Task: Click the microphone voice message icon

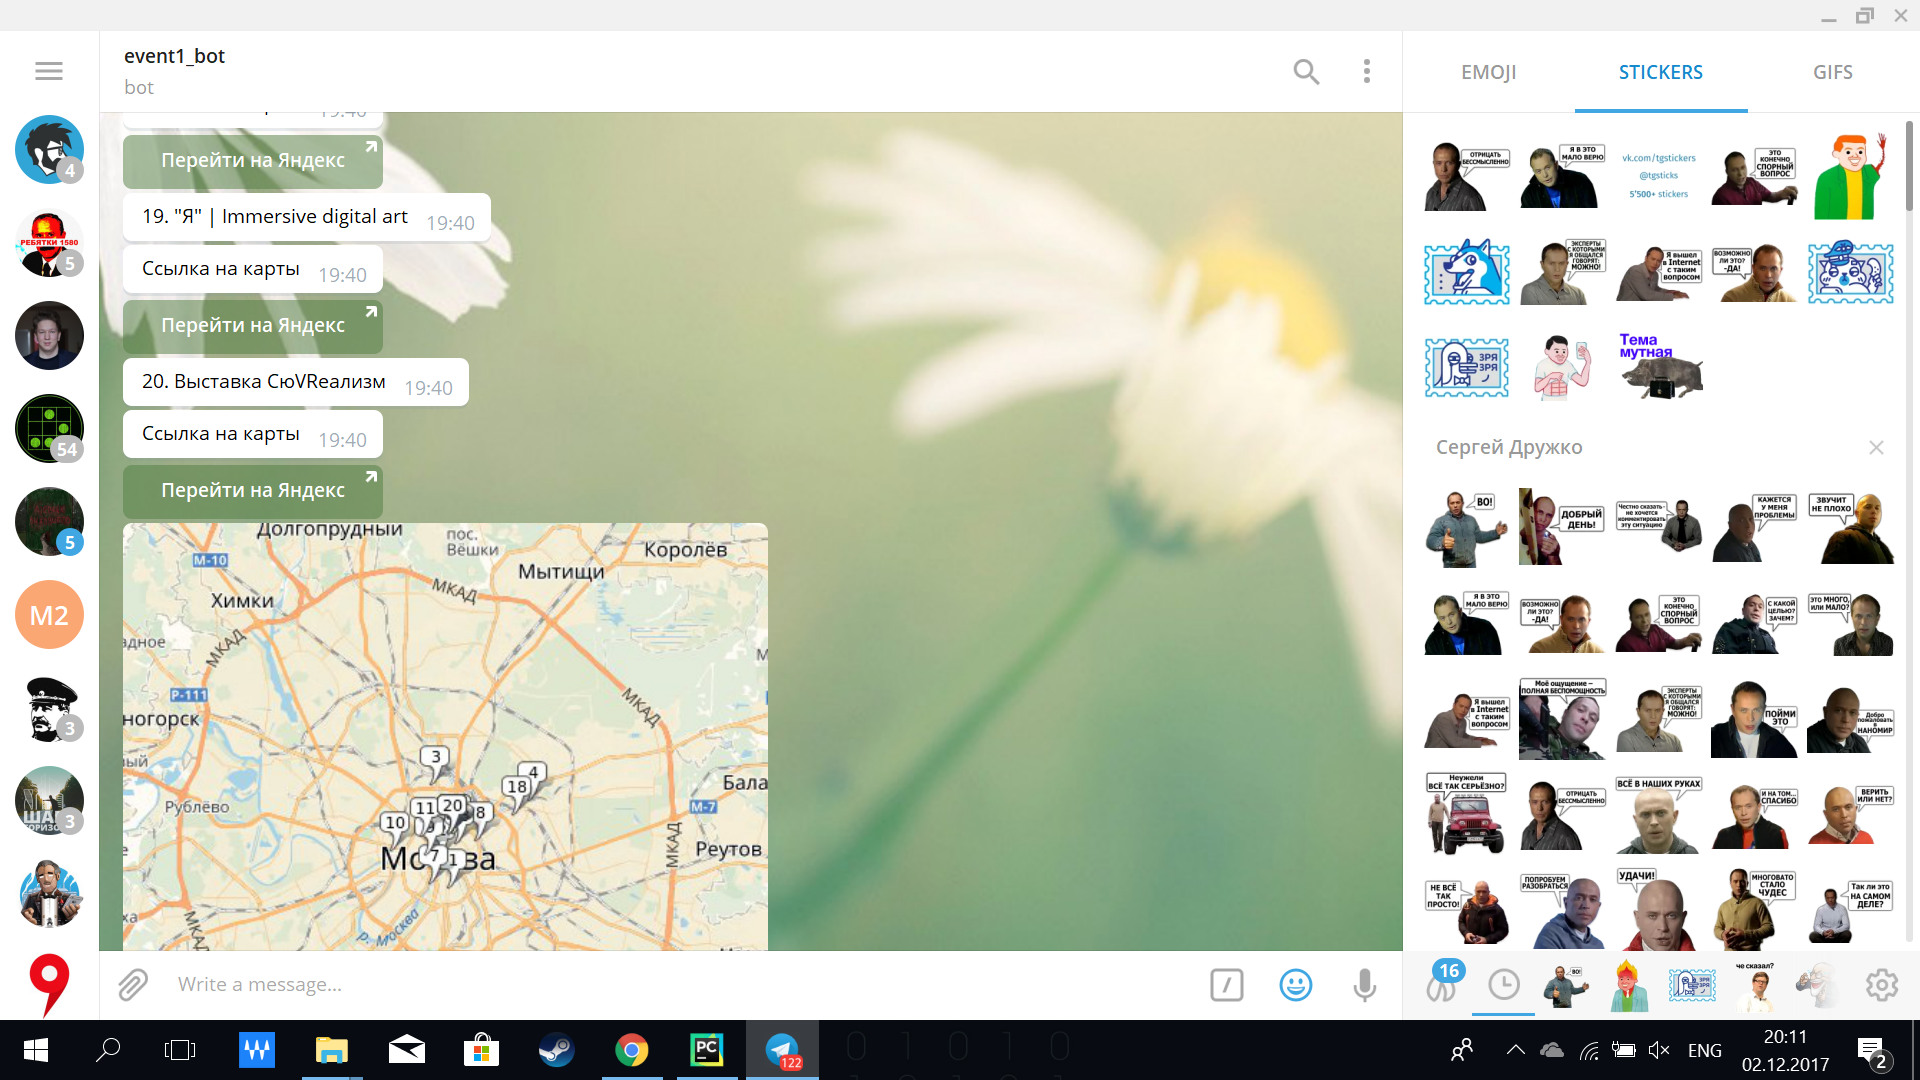Action: (1364, 985)
